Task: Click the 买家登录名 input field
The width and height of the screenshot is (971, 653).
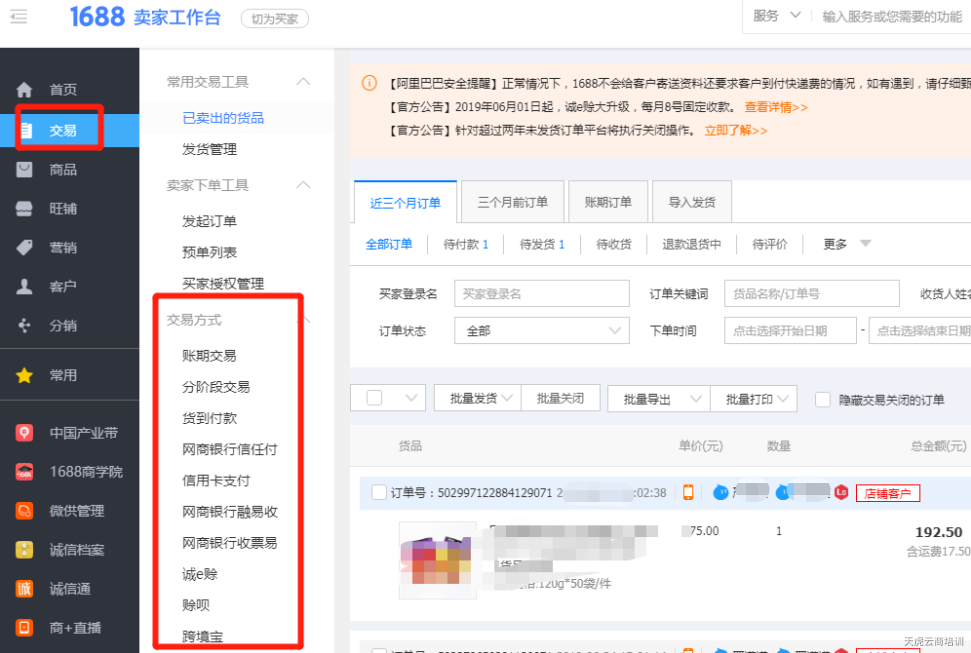Action: [x=542, y=294]
